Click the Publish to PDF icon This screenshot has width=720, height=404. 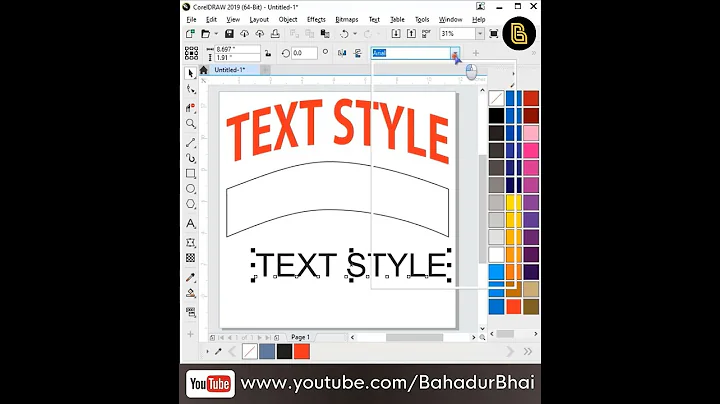pos(427,34)
